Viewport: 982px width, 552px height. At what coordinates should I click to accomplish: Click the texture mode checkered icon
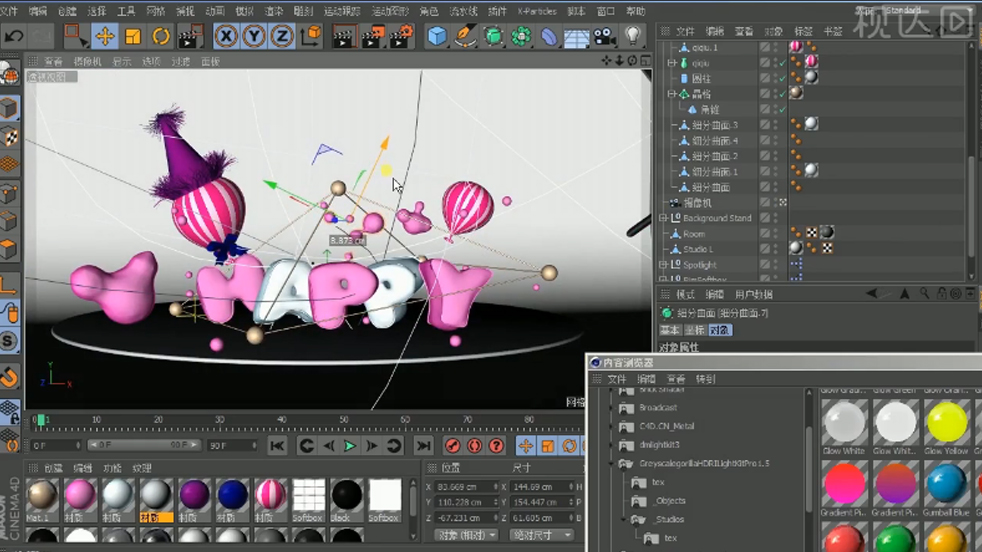[x=9, y=137]
